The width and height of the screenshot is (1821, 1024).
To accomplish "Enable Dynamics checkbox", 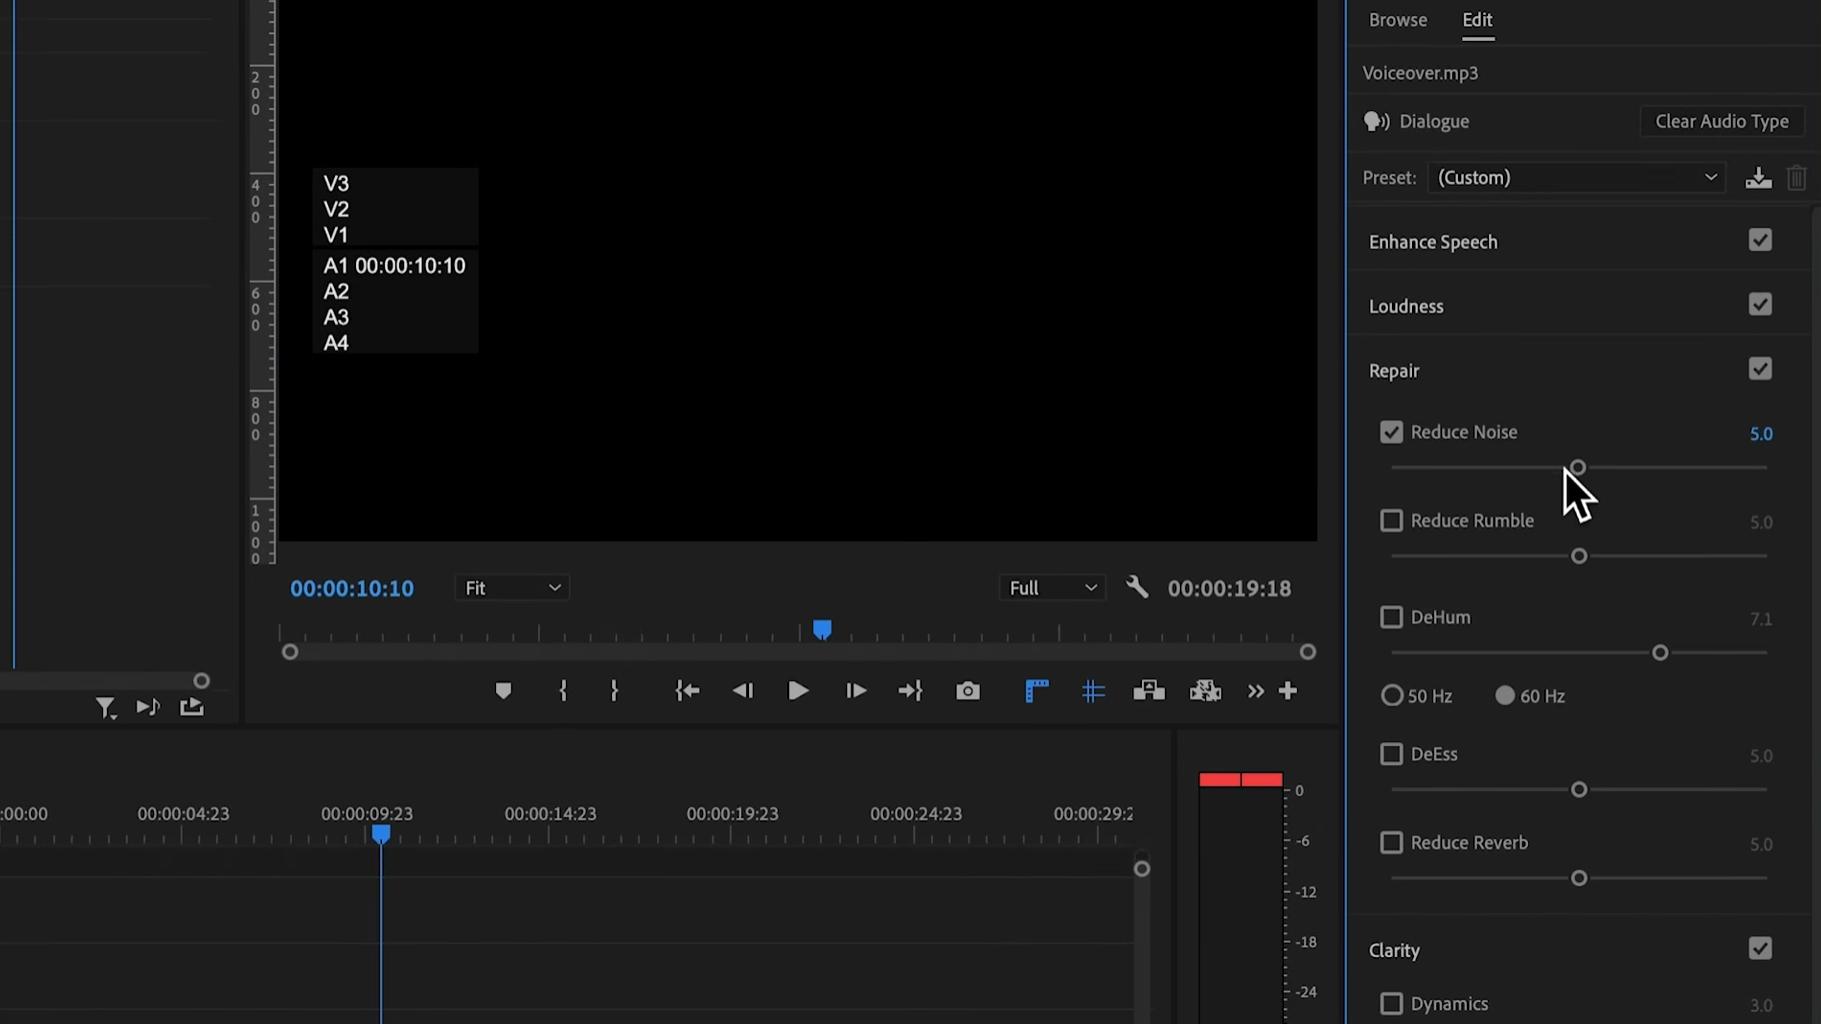I will 1391,1003.
